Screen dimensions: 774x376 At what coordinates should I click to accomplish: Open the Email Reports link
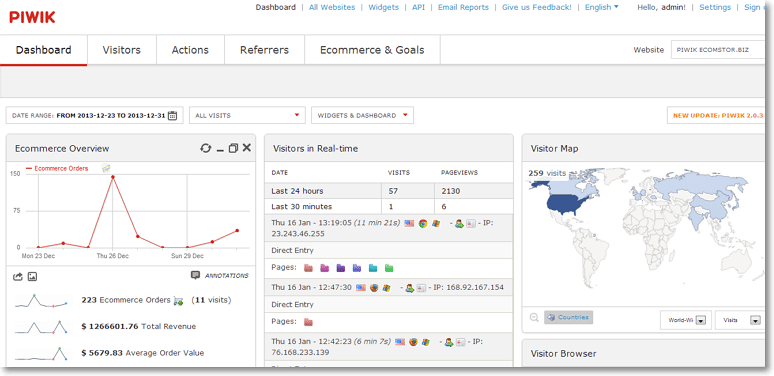click(x=463, y=7)
